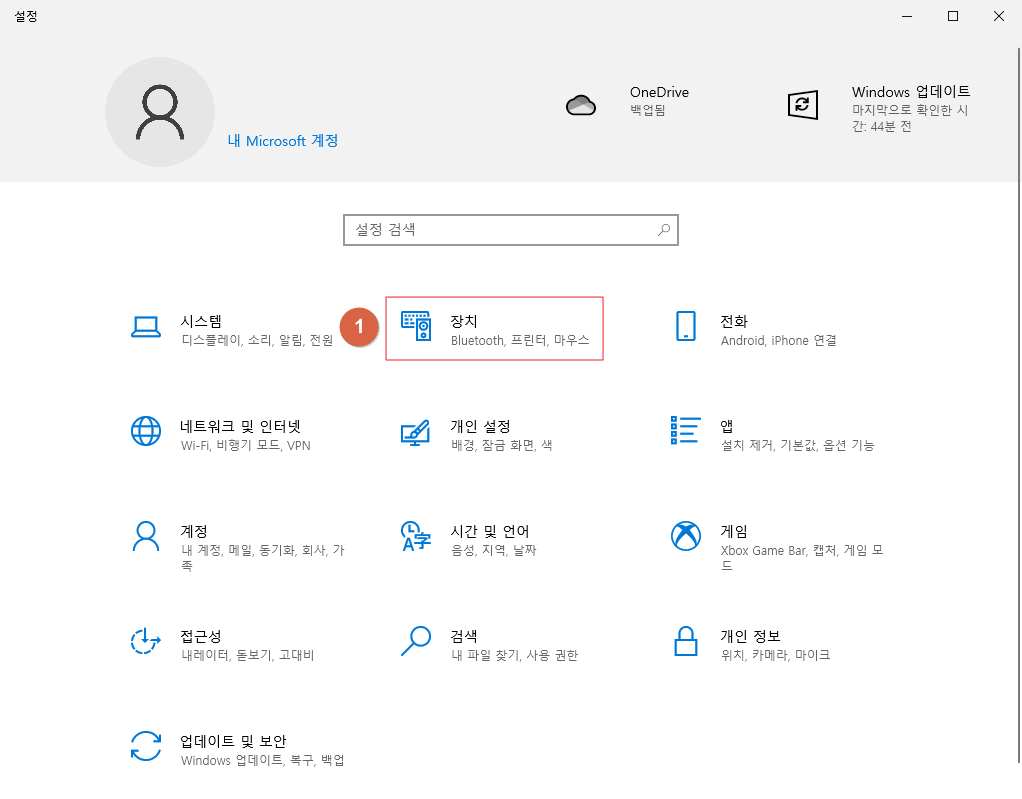Close the 설정 window
The width and height of the screenshot is (1022, 799).
click(x=999, y=16)
